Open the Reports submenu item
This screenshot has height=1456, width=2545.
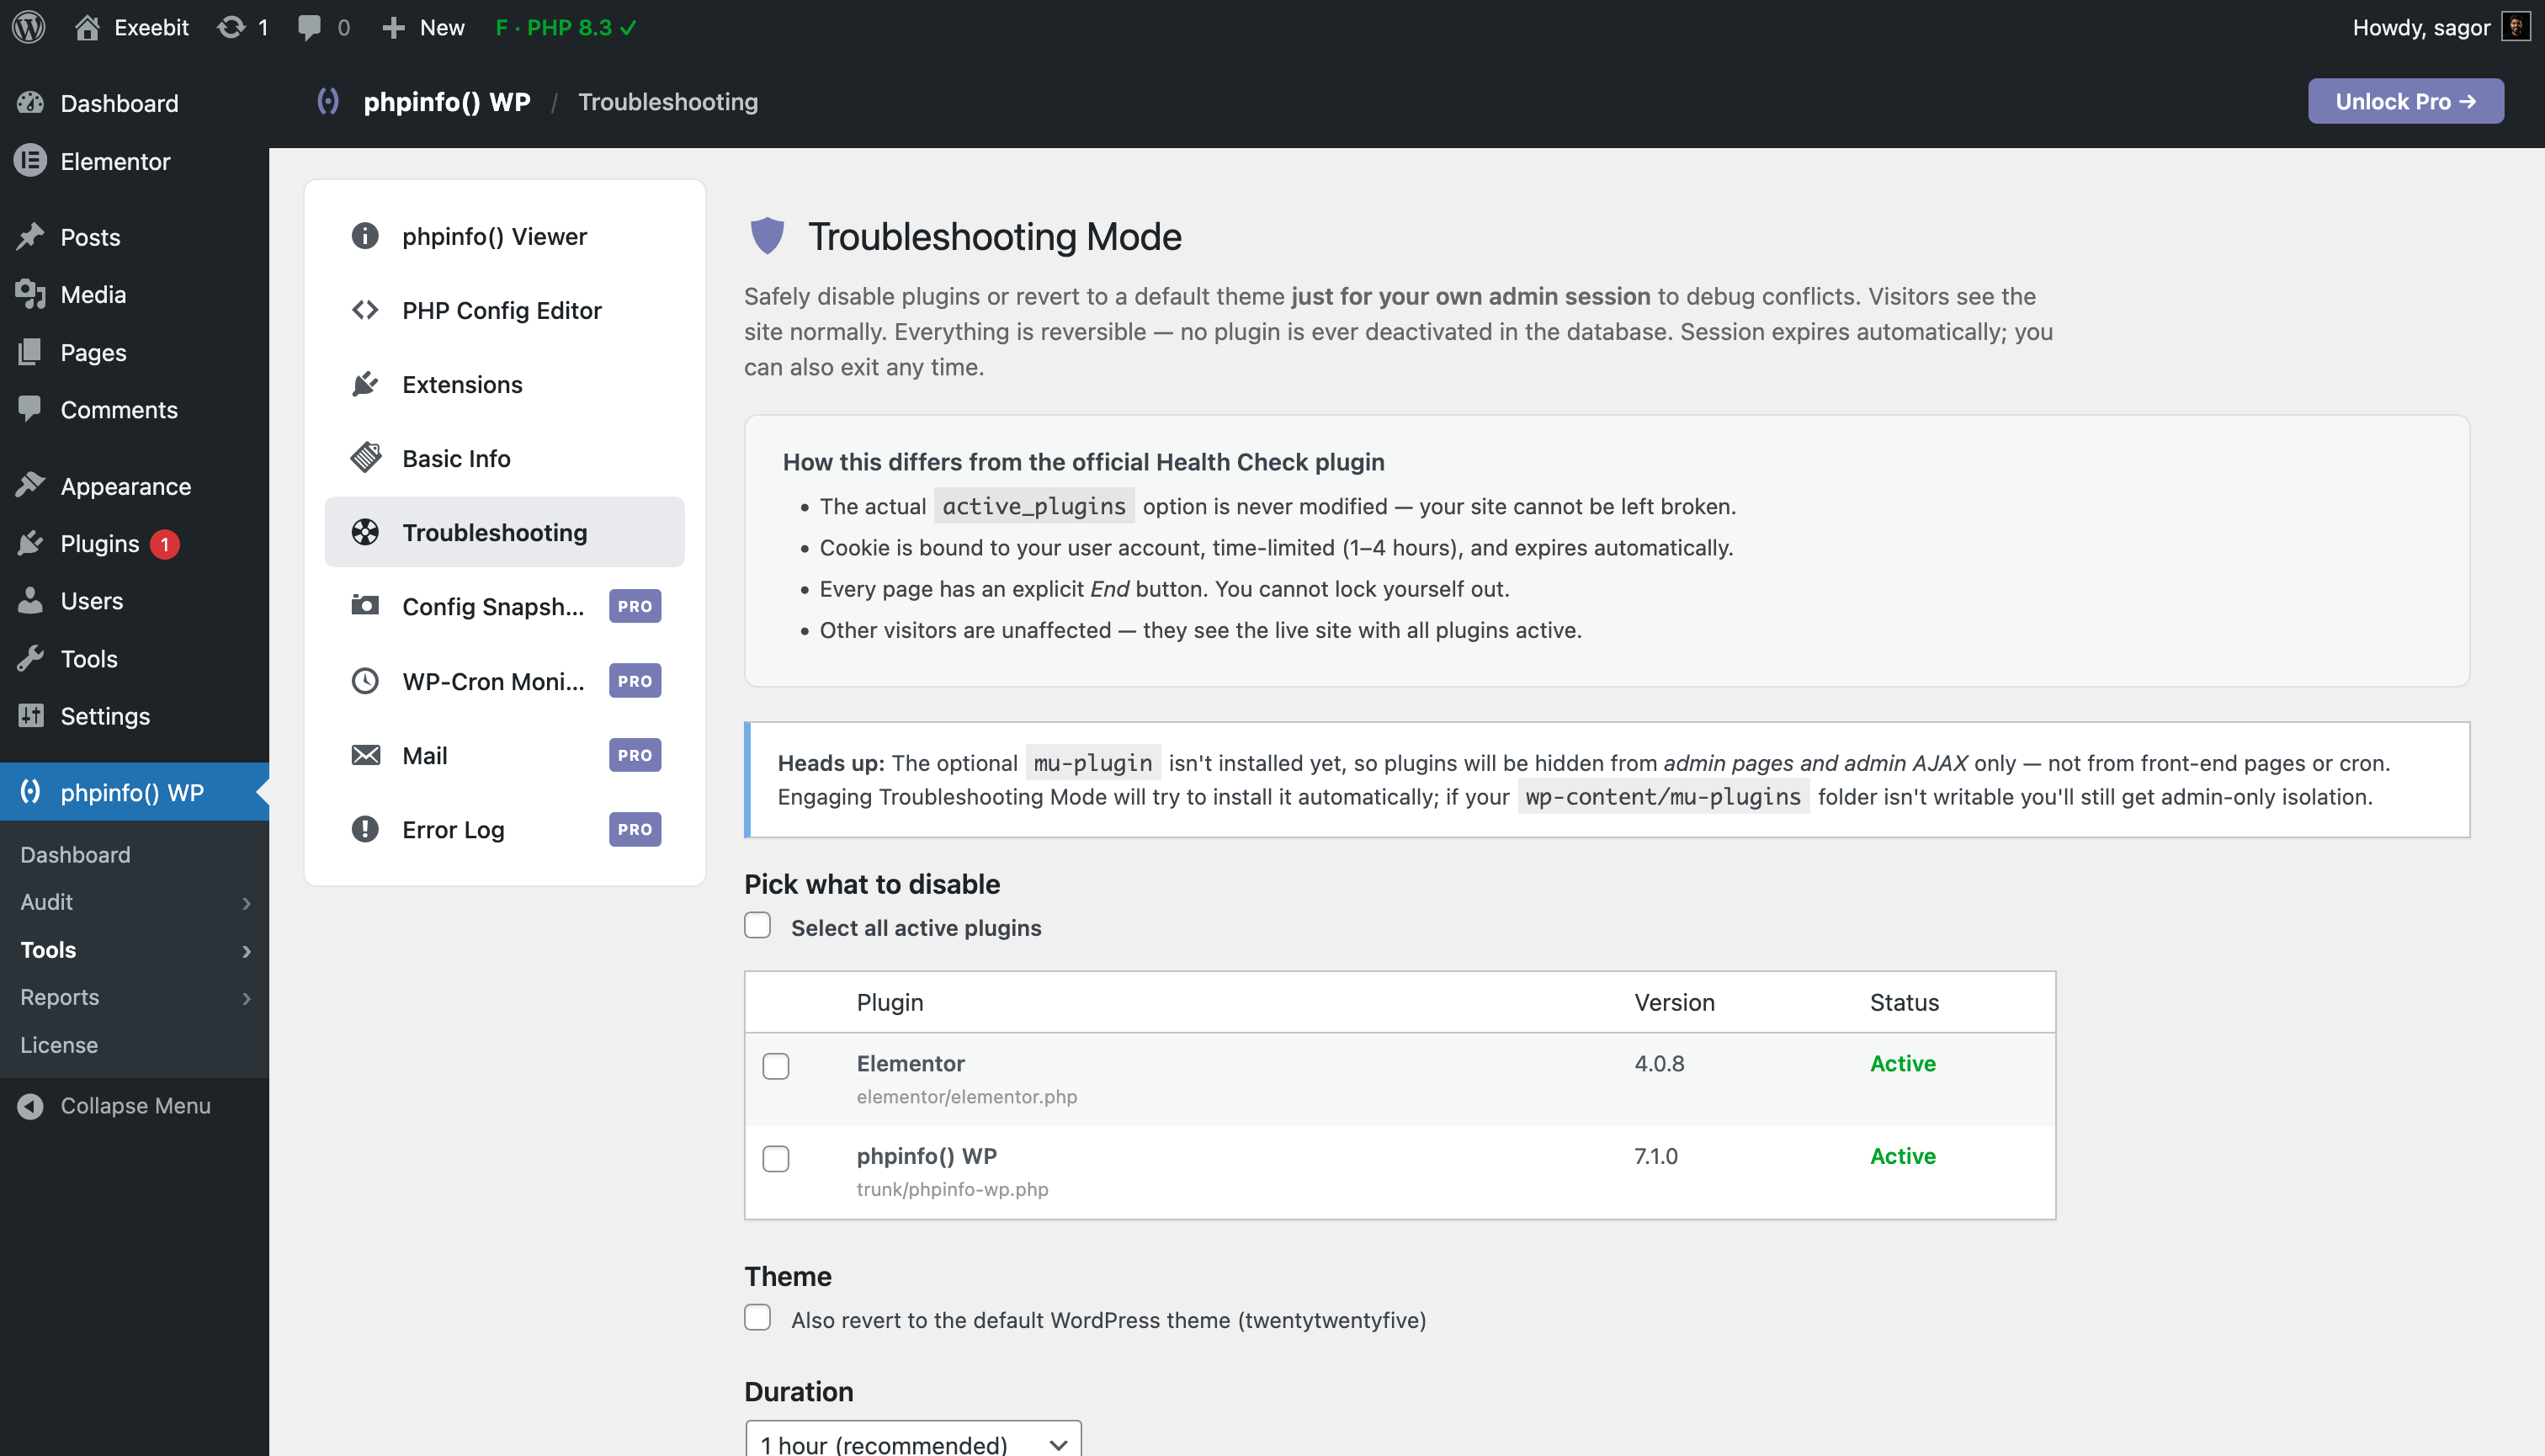[x=60, y=997]
